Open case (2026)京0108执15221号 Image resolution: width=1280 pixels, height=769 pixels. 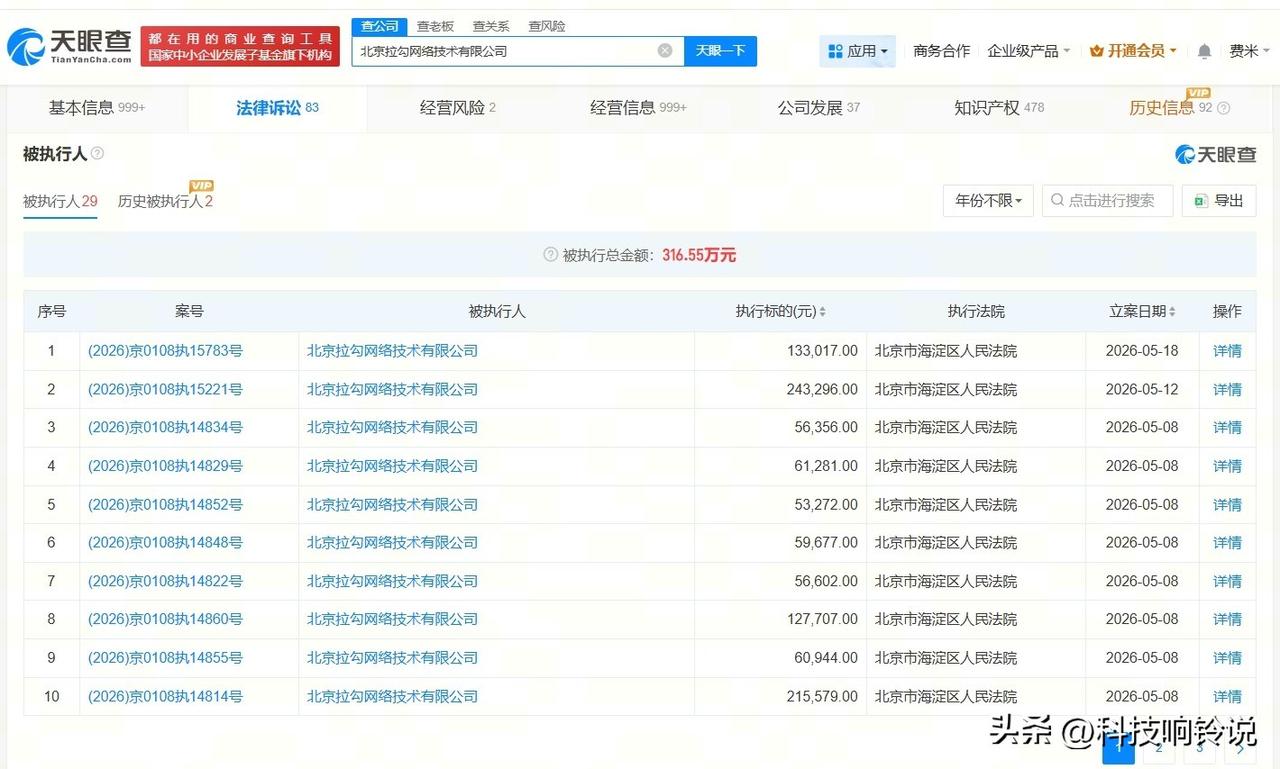165,389
